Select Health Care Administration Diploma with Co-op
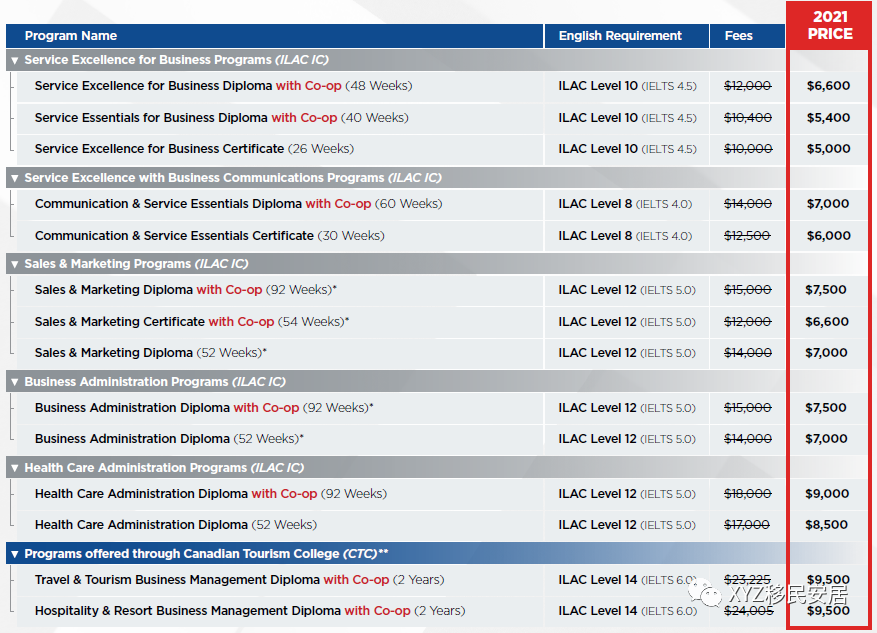Image resolution: width=877 pixels, height=633 pixels. click(x=211, y=494)
